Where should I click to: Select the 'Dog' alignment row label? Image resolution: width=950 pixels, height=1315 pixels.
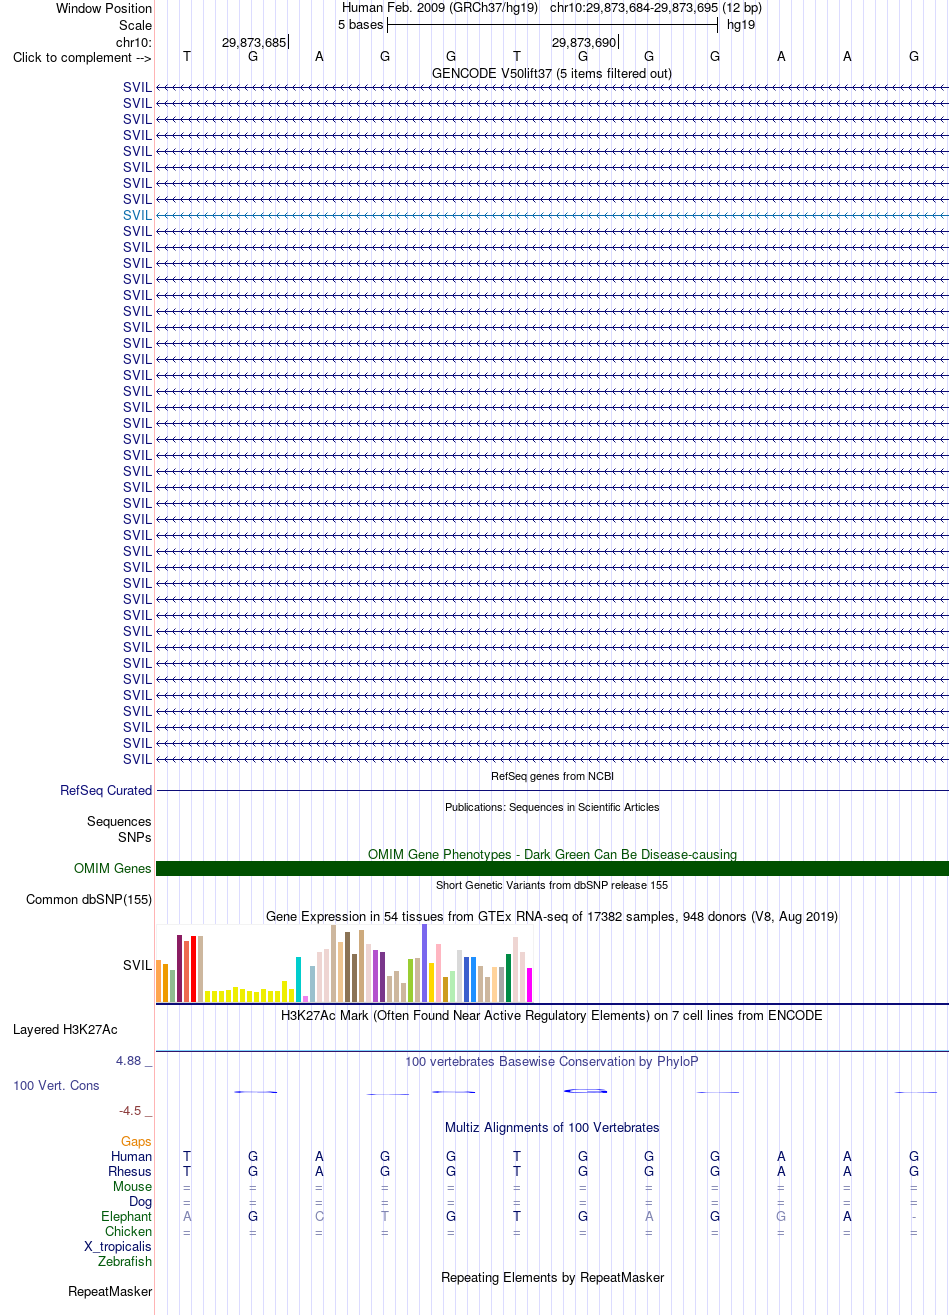[x=140, y=1201]
